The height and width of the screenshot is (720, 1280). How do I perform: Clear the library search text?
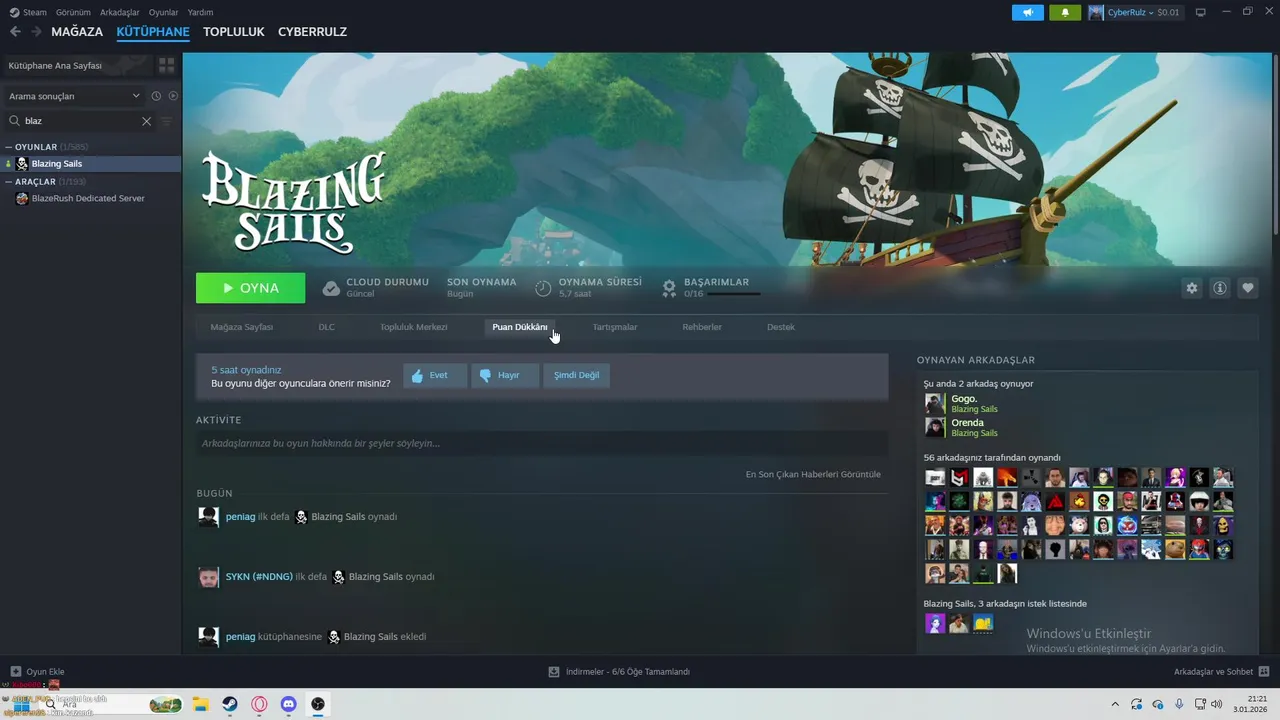(146, 121)
